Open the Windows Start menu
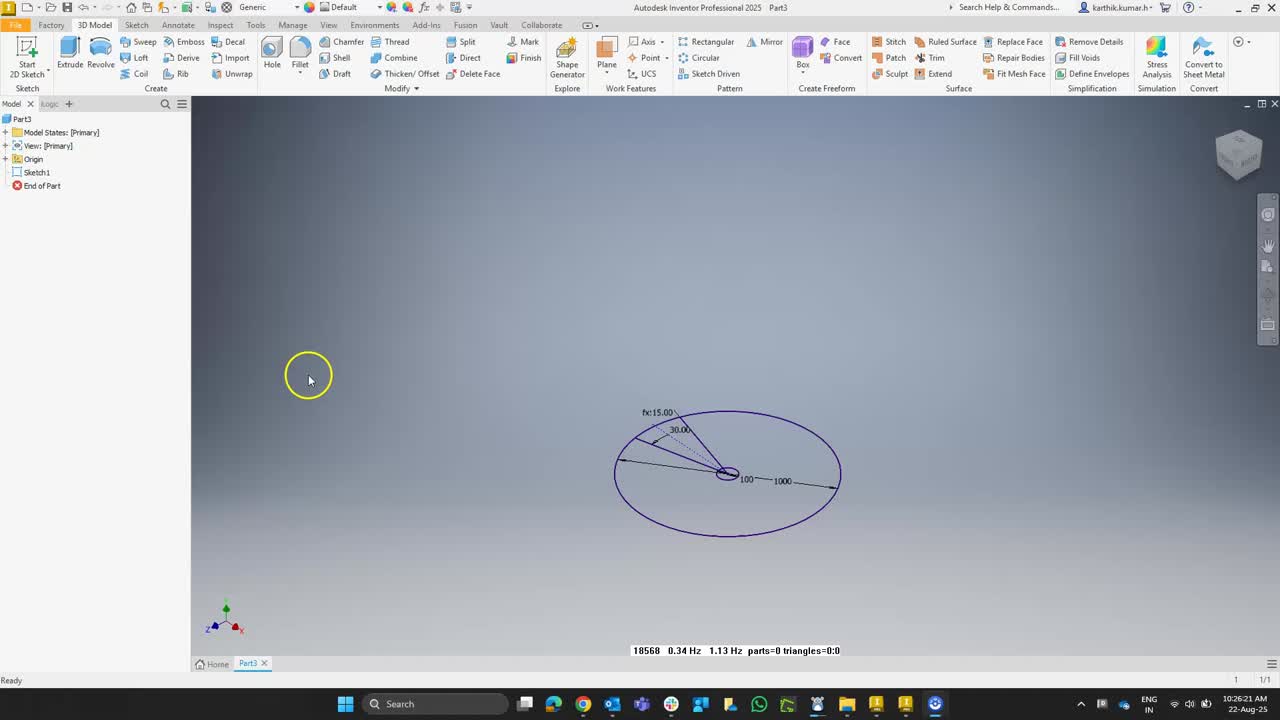The width and height of the screenshot is (1280, 720). pyautogui.click(x=345, y=704)
